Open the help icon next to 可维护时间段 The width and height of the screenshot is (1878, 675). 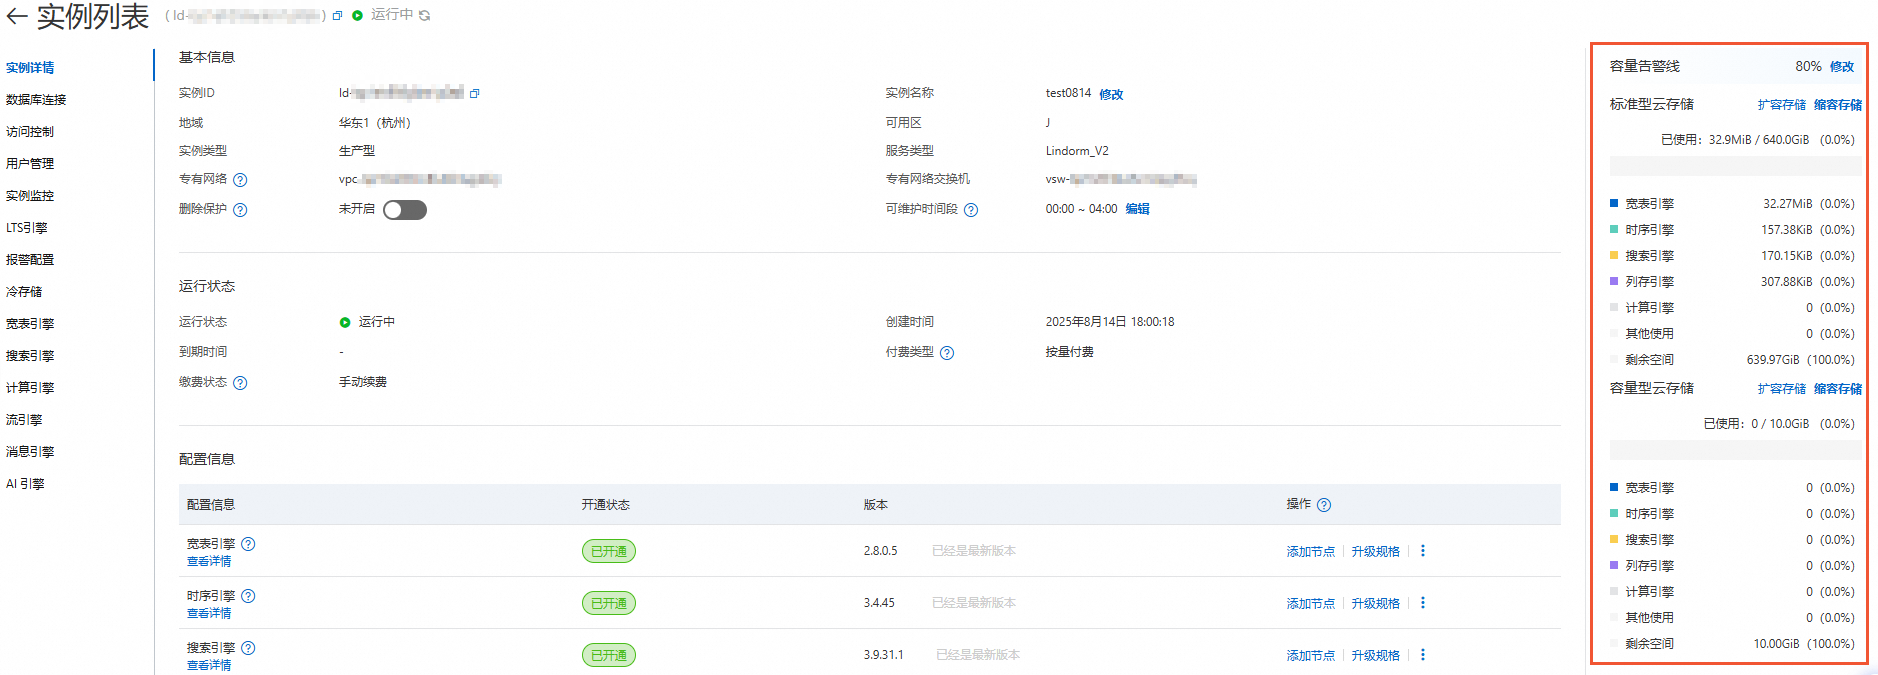971,210
